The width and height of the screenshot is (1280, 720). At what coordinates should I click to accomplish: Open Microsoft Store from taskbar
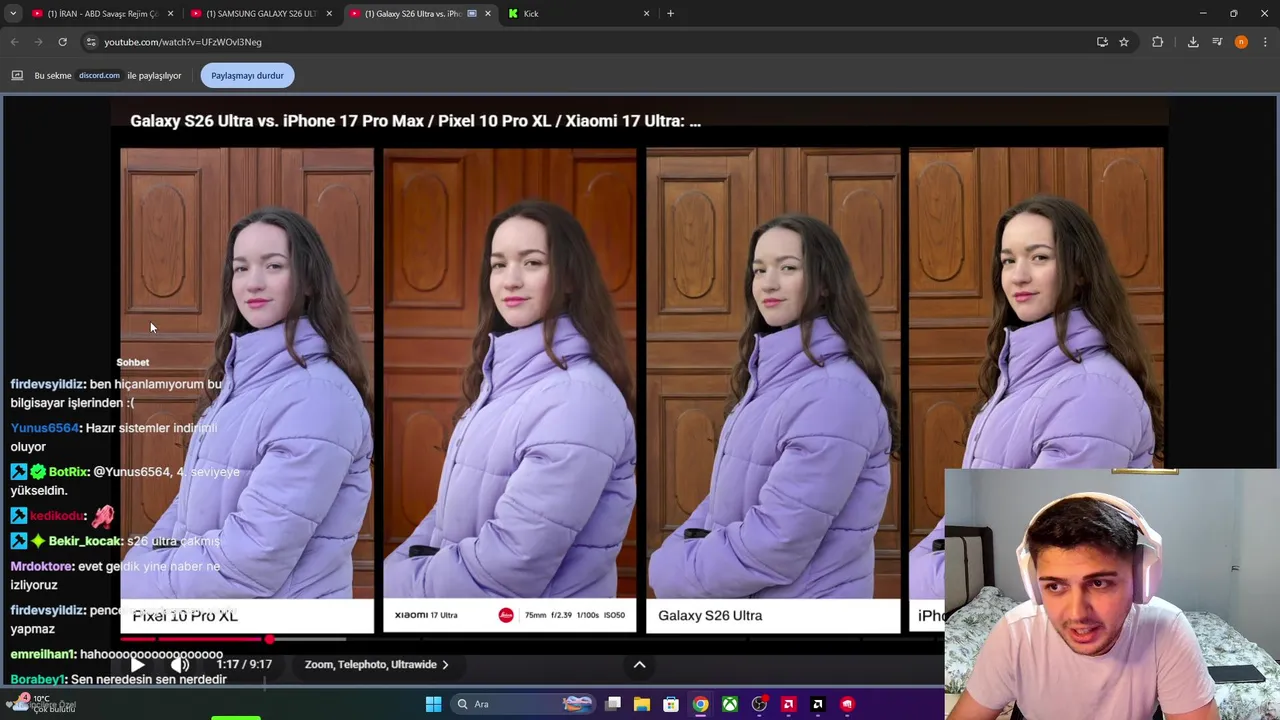pyautogui.click(x=671, y=704)
